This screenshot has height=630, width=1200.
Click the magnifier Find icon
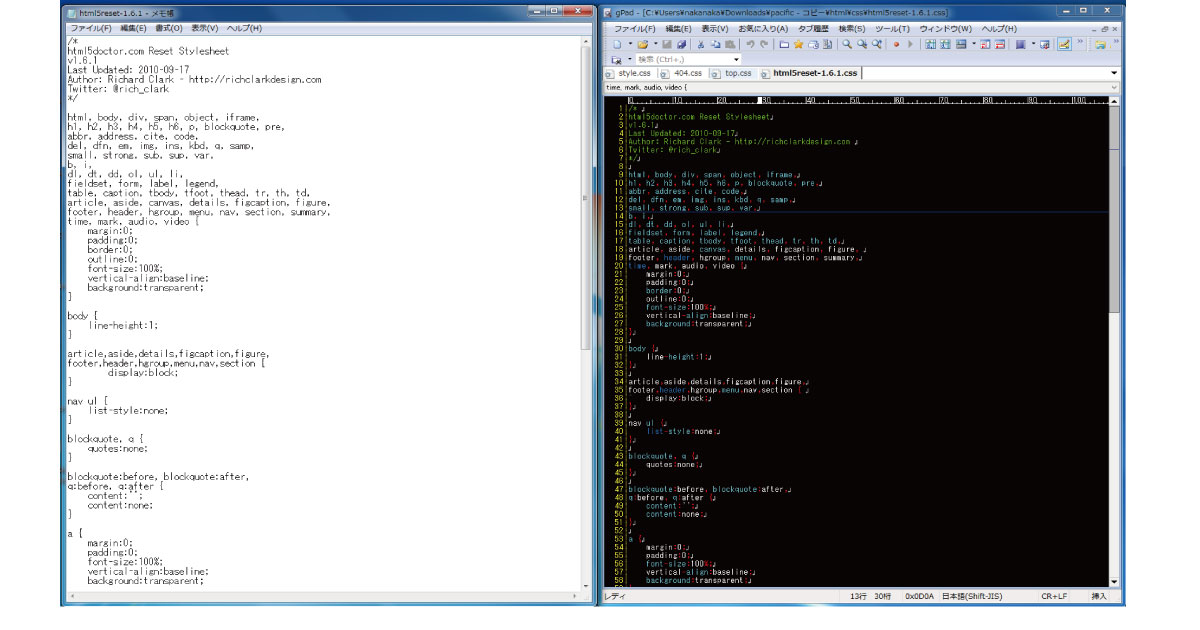[x=847, y=44]
